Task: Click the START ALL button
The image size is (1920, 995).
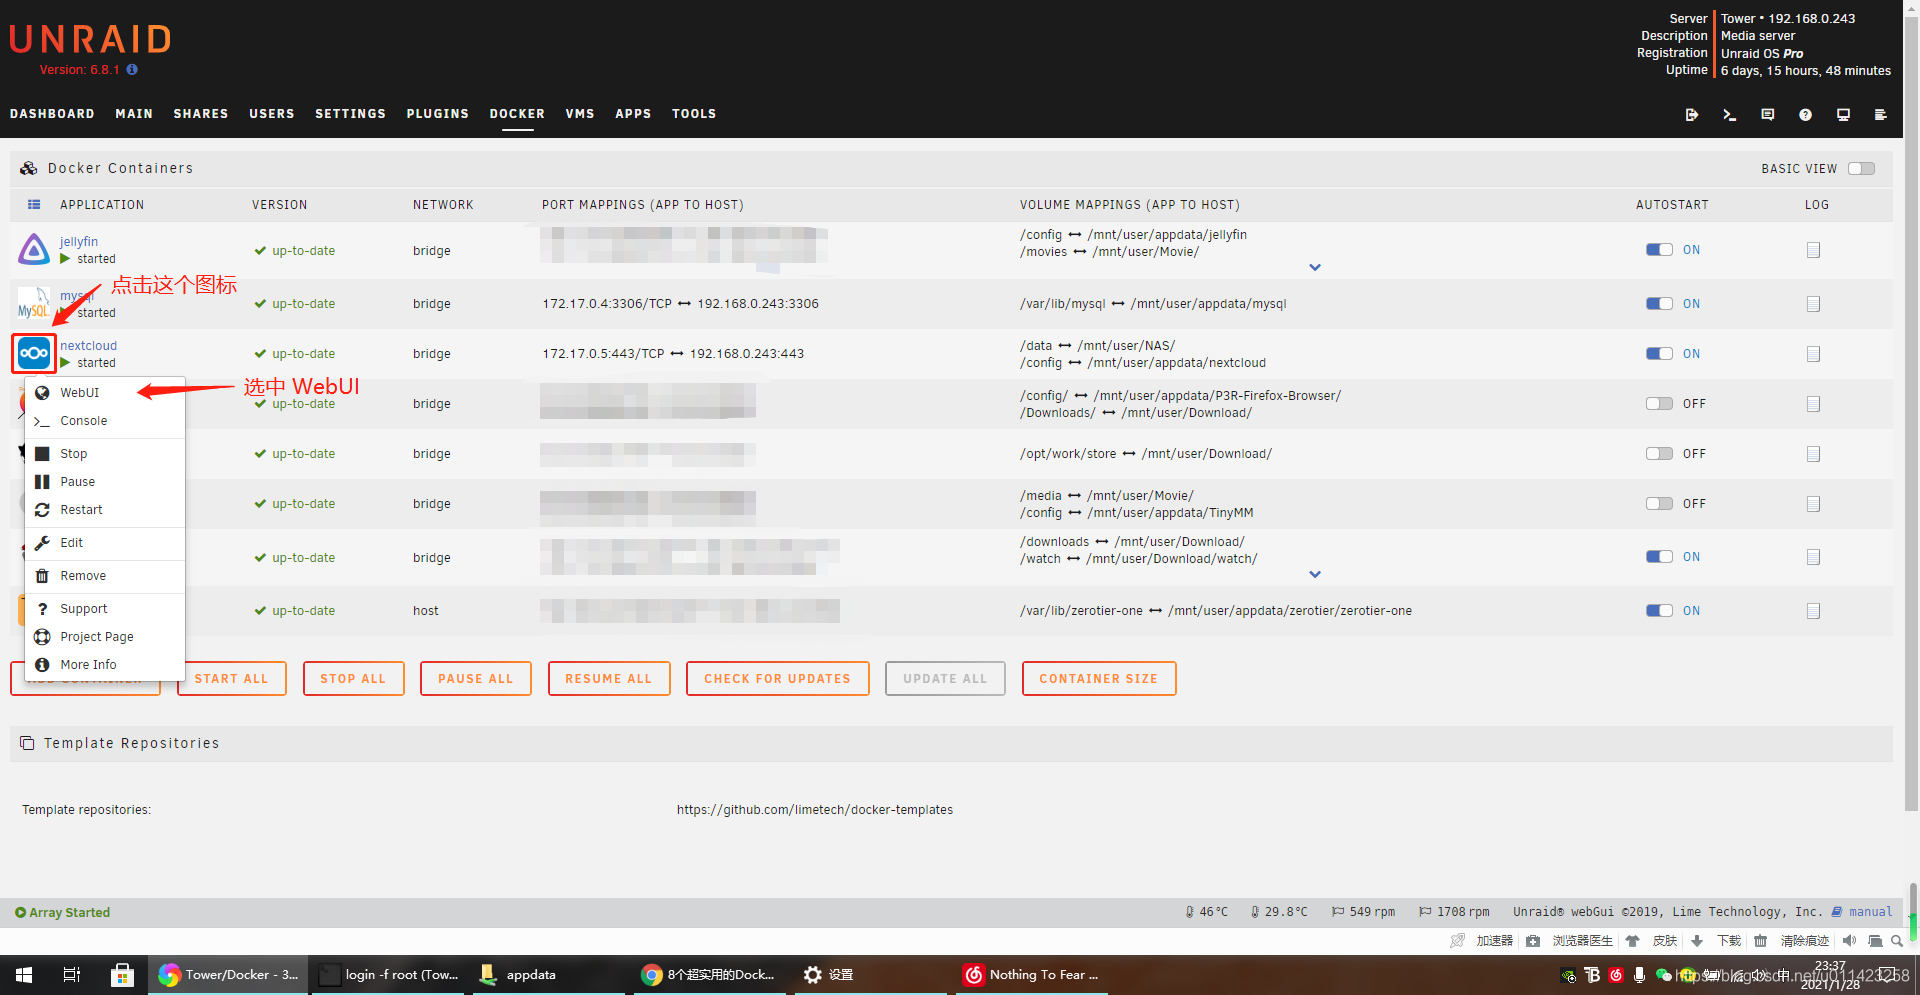Action: click(x=232, y=679)
